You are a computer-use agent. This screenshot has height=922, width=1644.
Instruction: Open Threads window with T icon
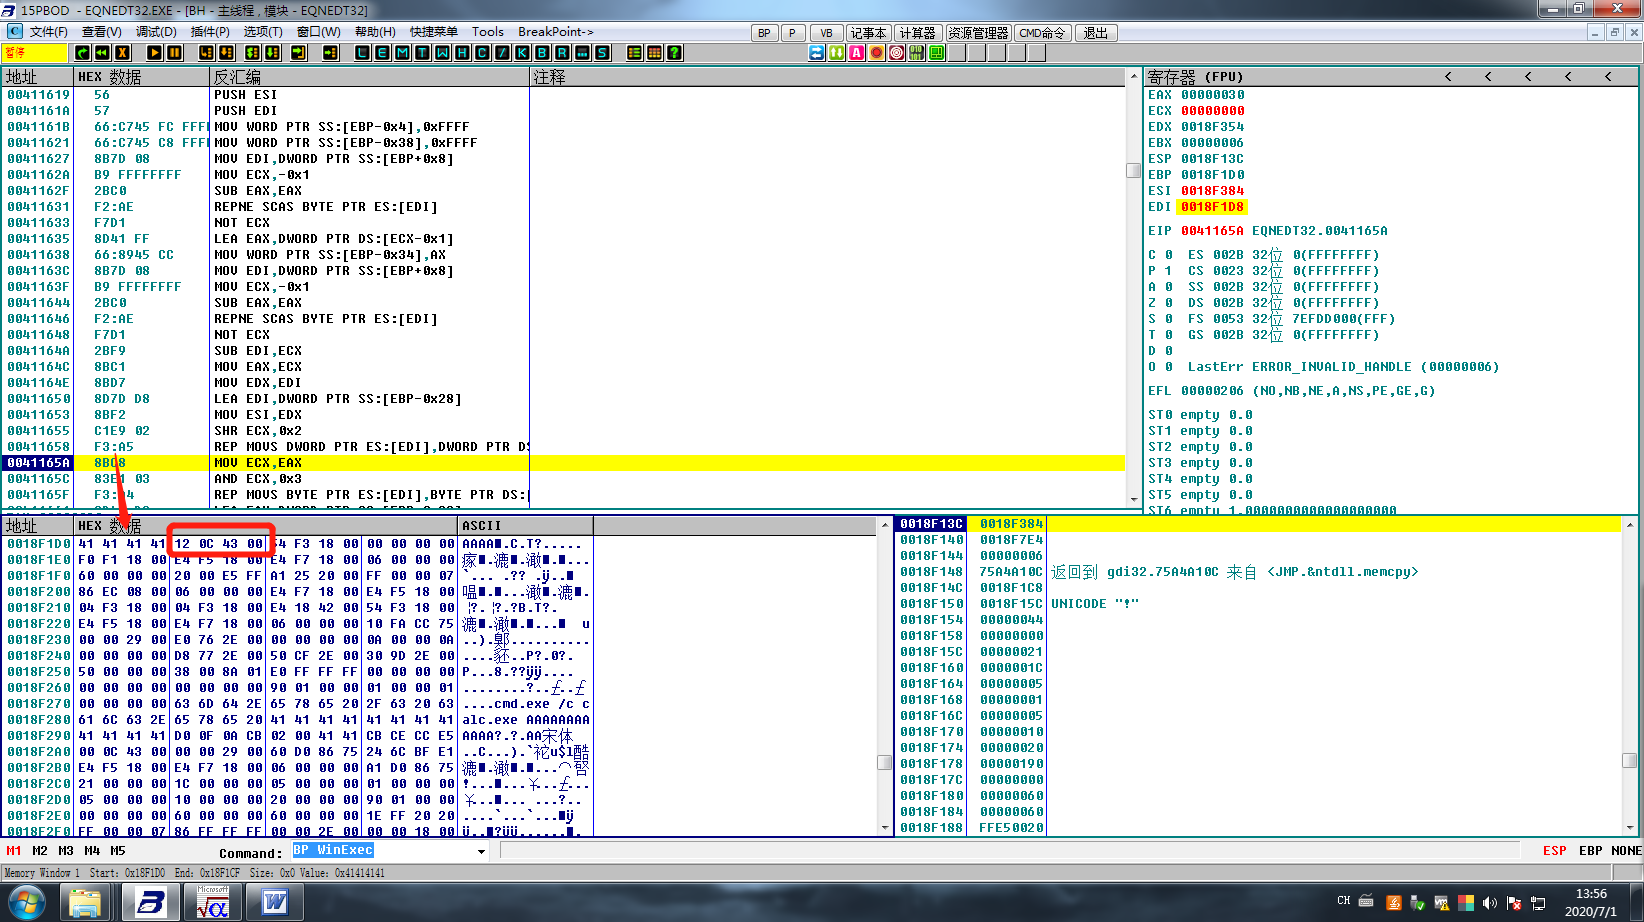(x=423, y=53)
